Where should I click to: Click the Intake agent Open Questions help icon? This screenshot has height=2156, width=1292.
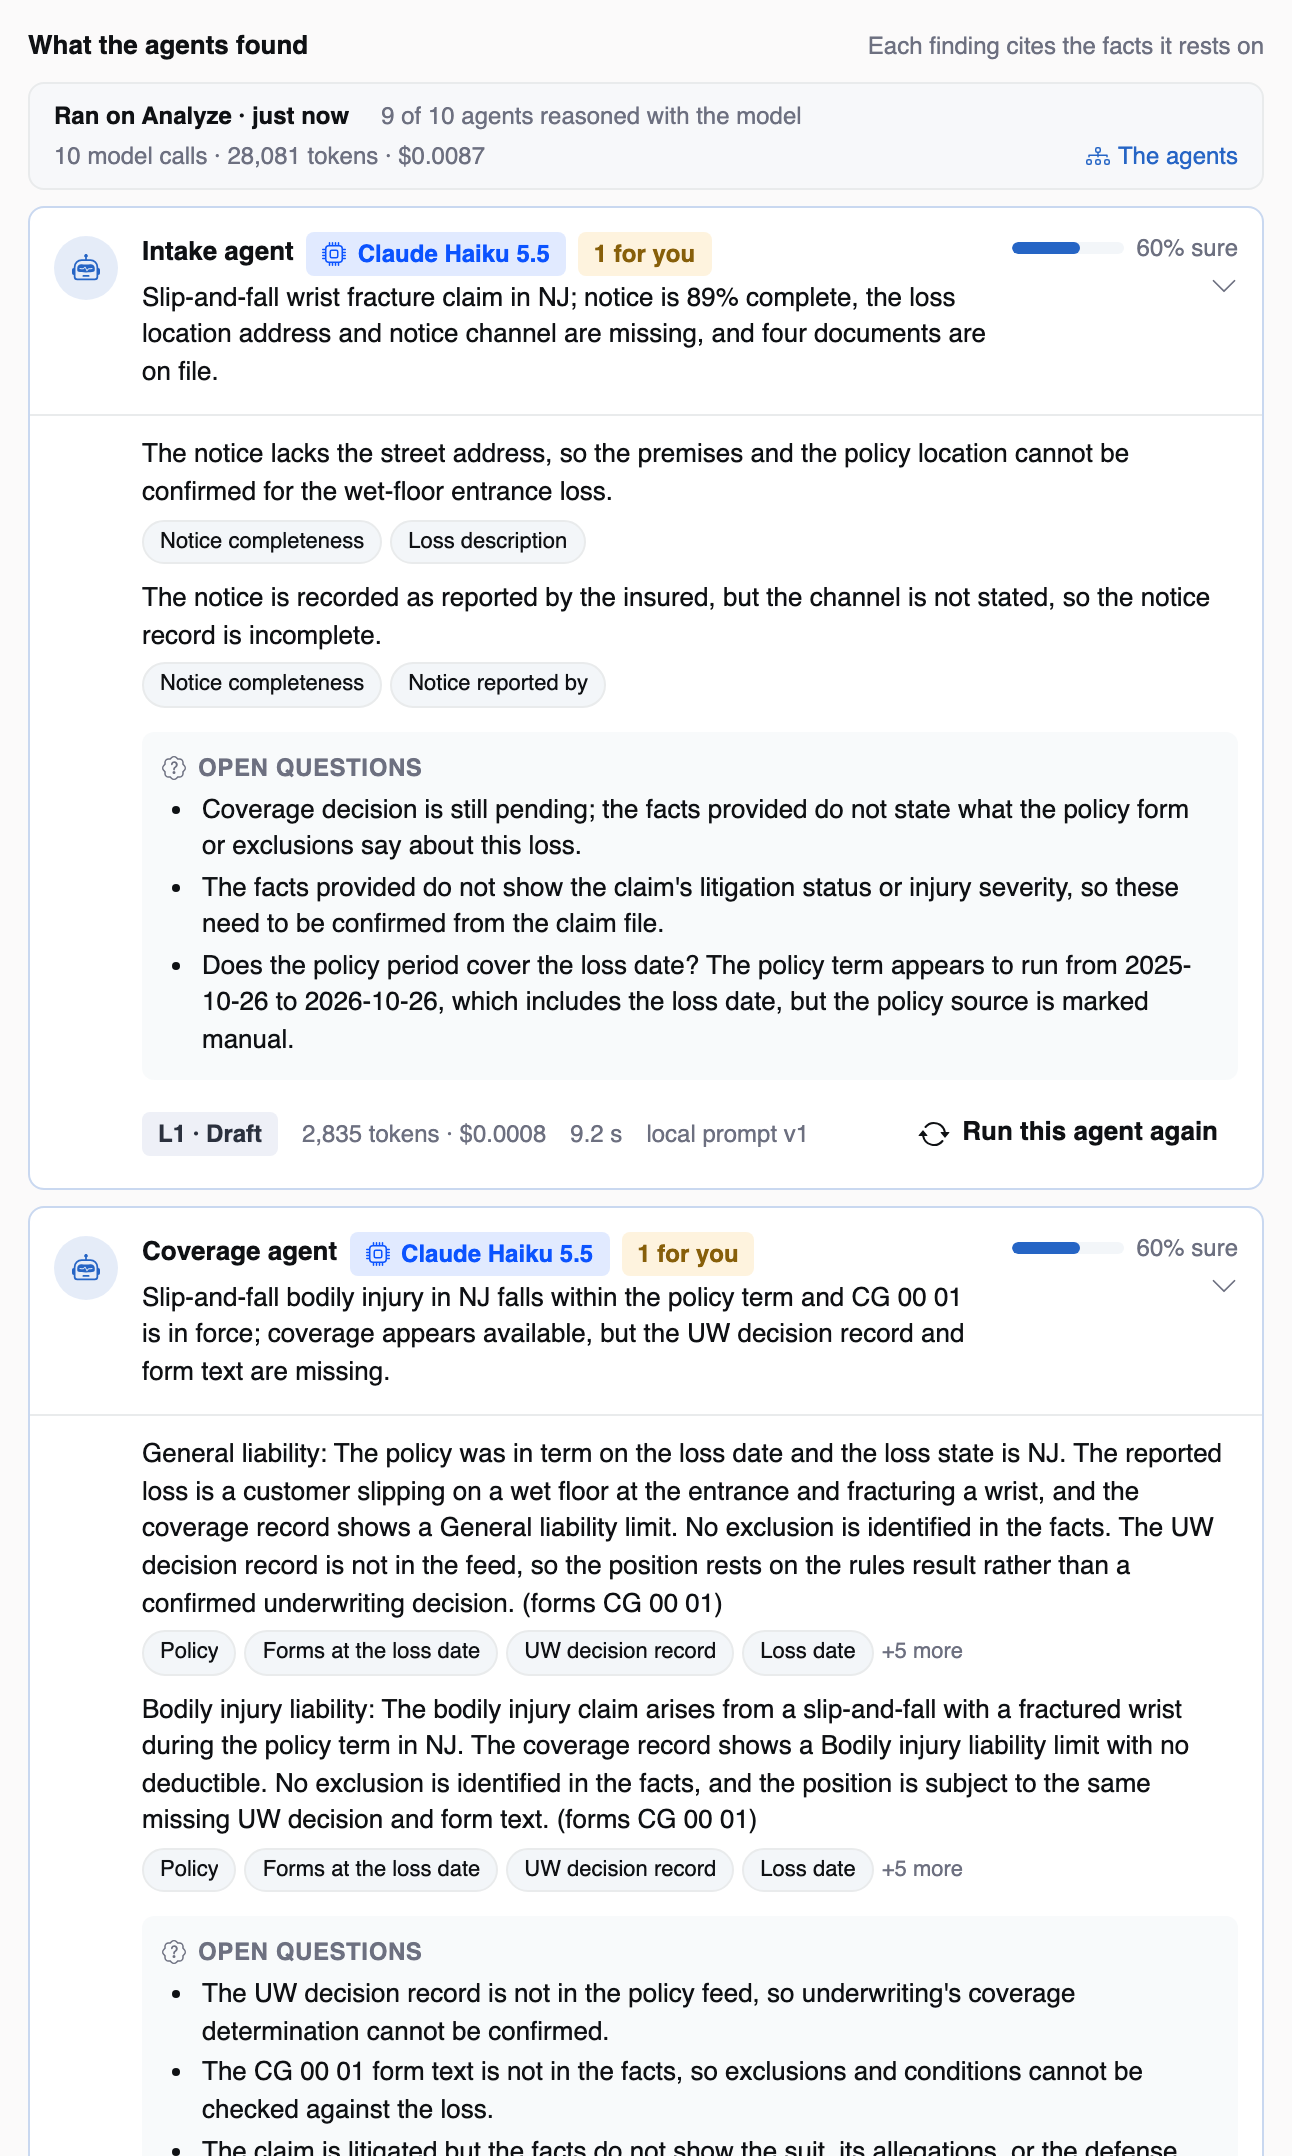tap(174, 768)
